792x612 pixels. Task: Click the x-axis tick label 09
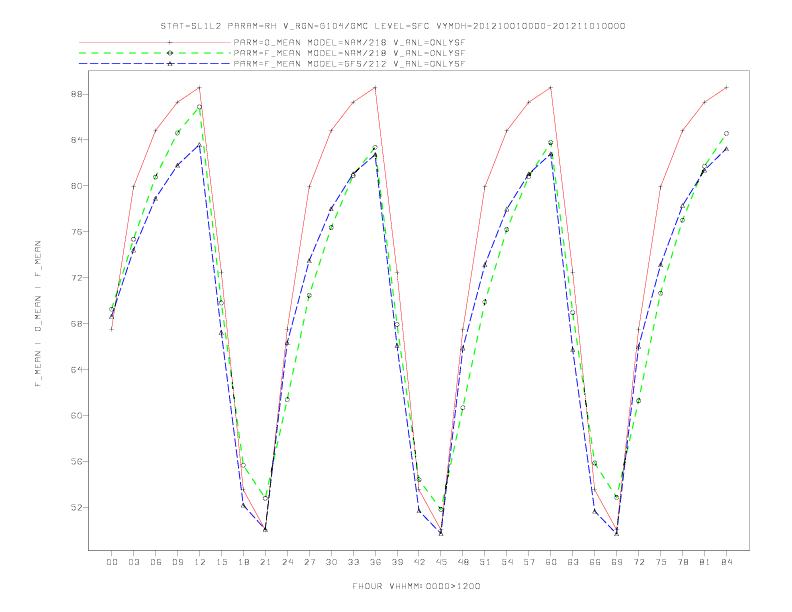click(x=178, y=562)
